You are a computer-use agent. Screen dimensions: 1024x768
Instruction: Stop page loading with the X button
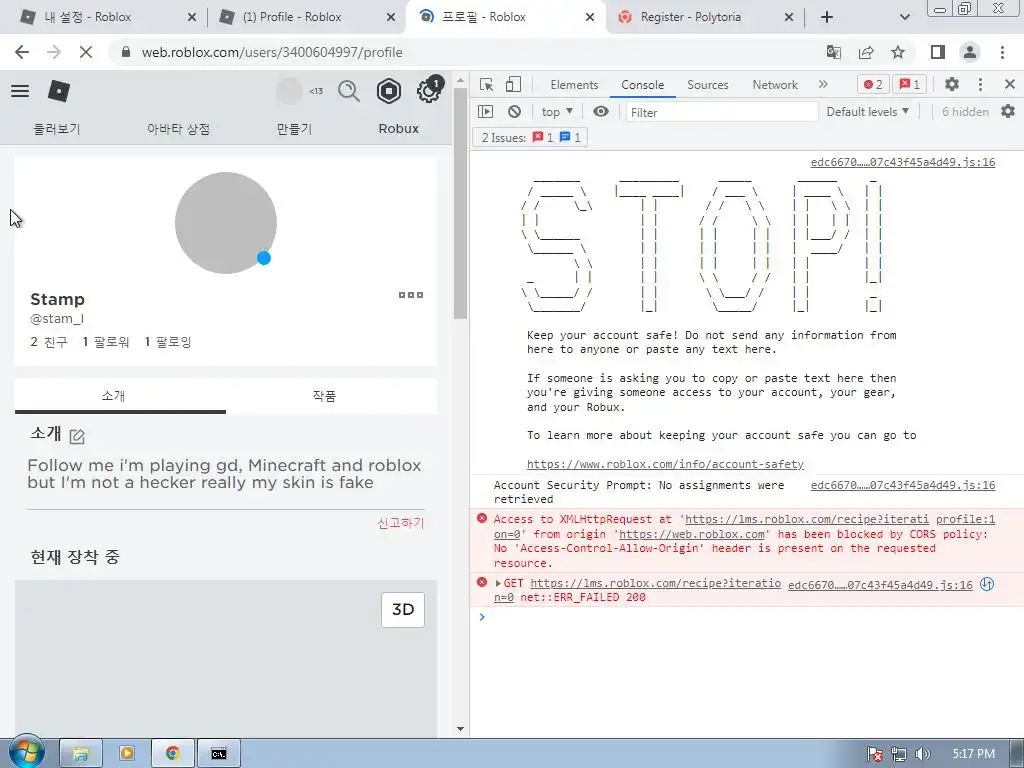[x=86, y=52]
